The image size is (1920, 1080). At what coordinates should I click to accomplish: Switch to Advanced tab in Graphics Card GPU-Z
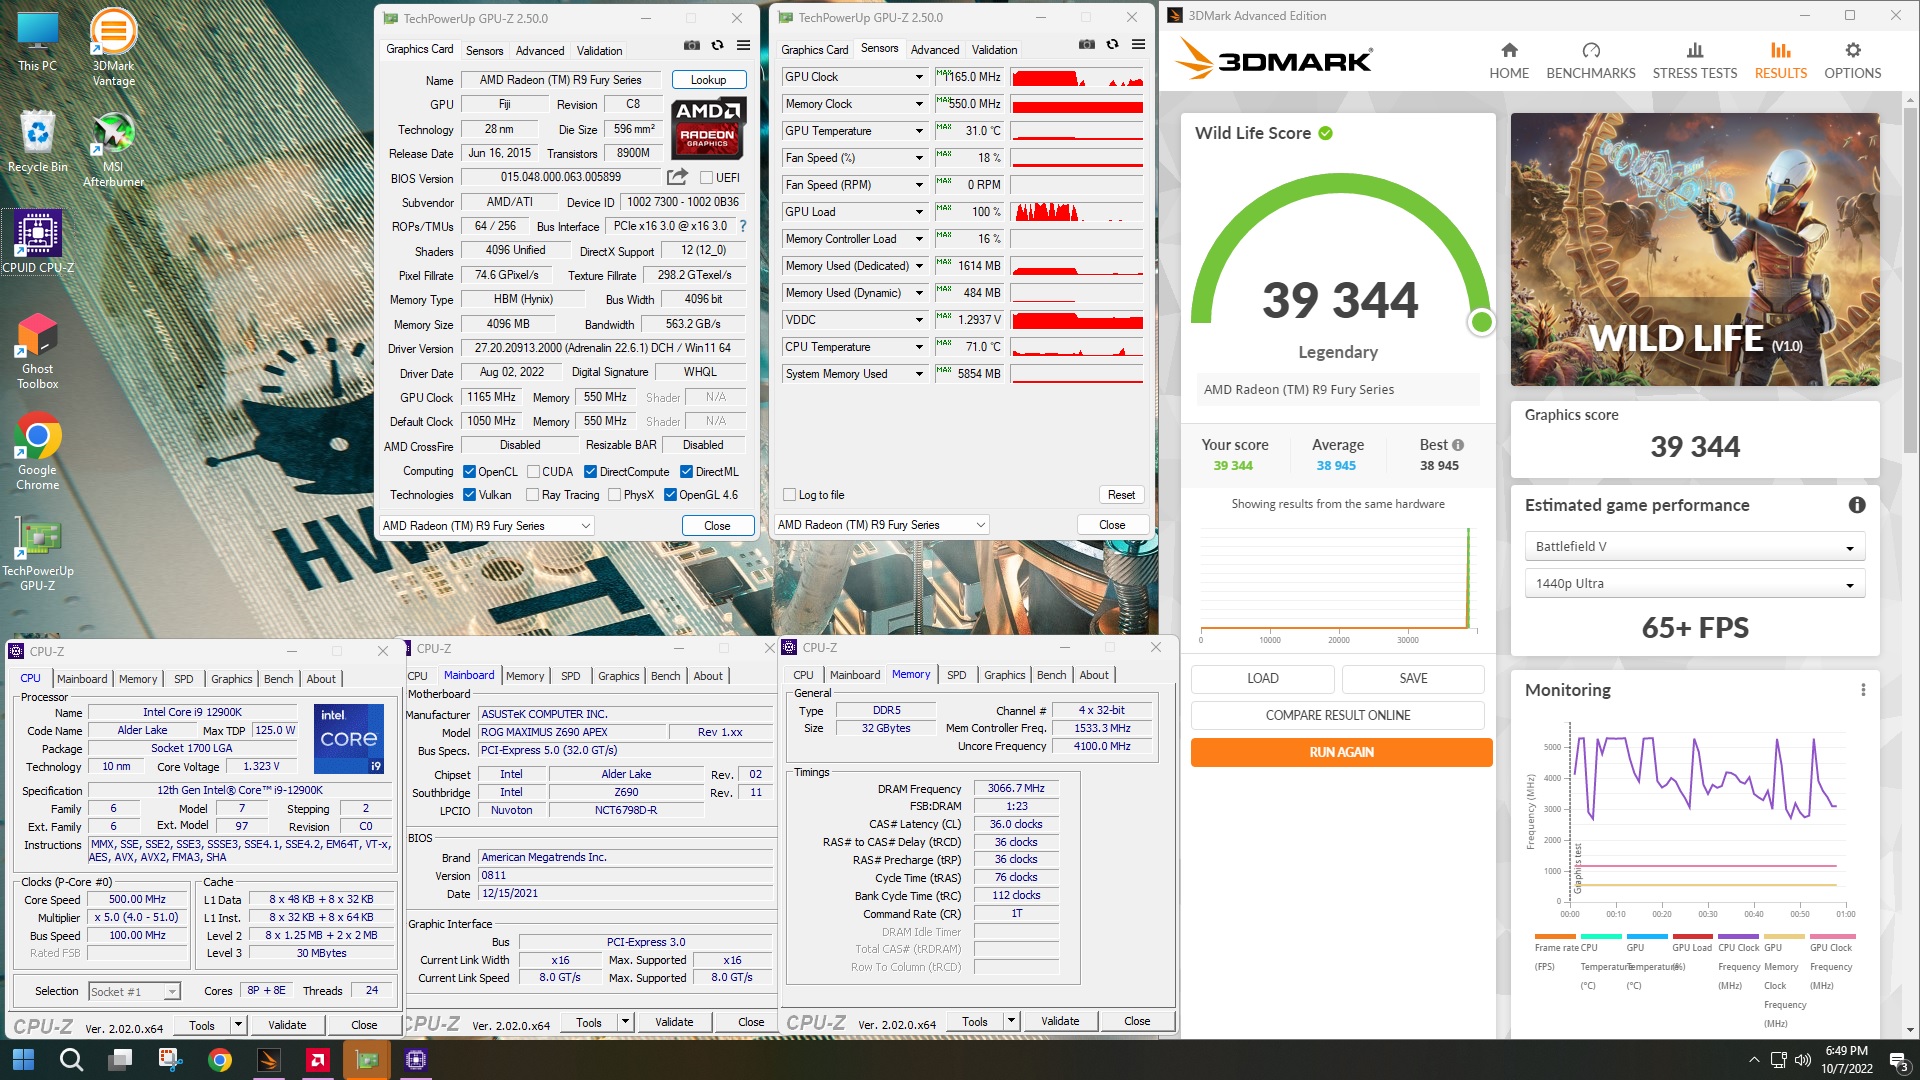pyautogui.click(x=540, y=51)
